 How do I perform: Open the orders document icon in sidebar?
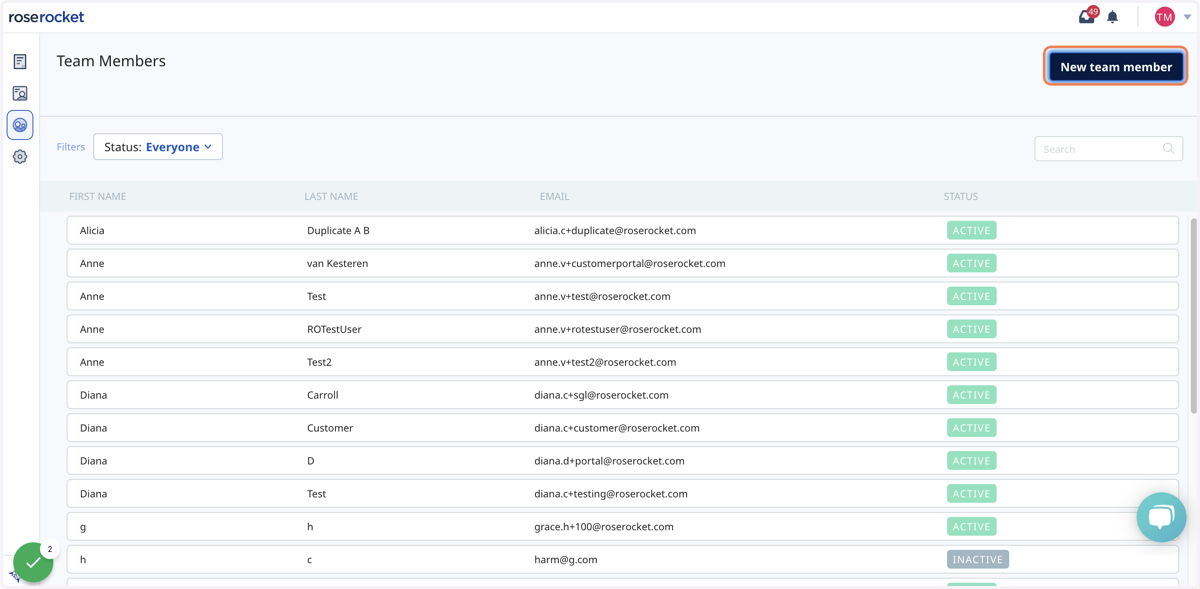click(20, 62)
